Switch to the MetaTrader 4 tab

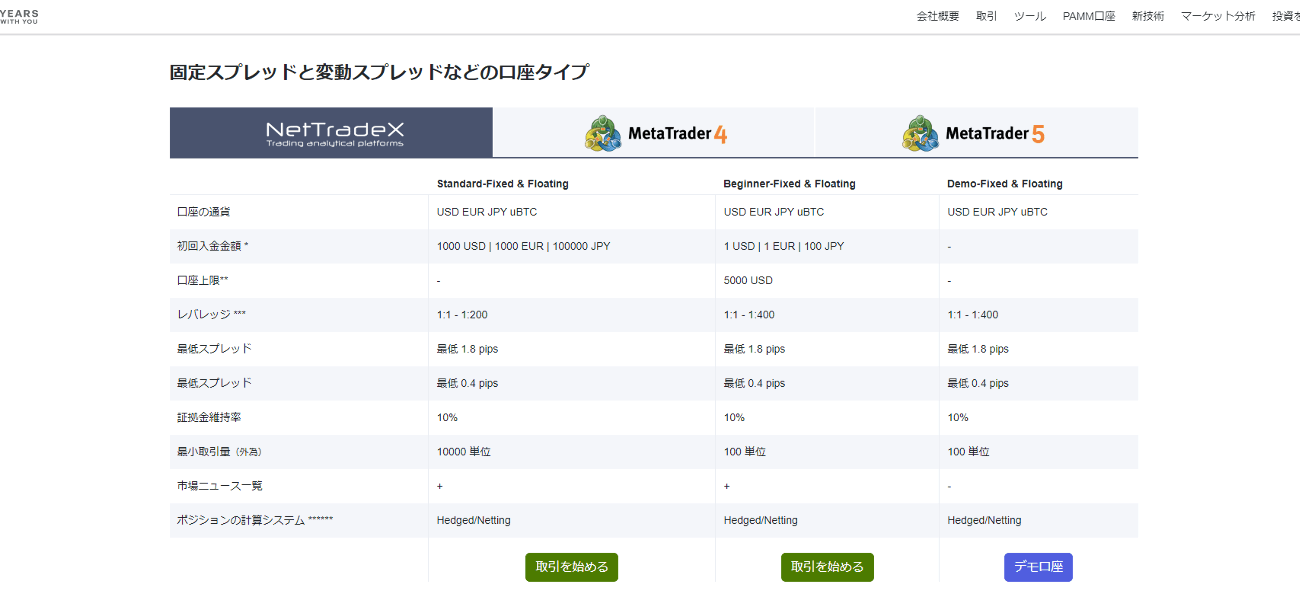coord(654,132)
